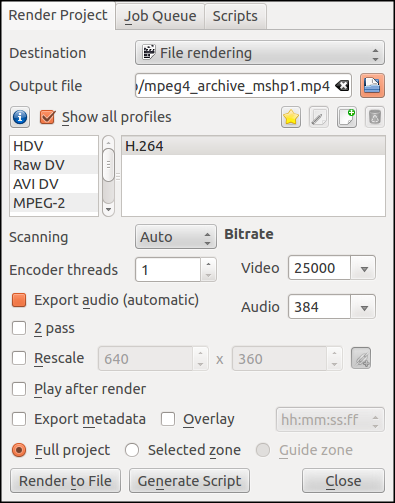The height and width of the screenshot is (503, 395).
Task: Open the profile info button
Action: [20, 117]
